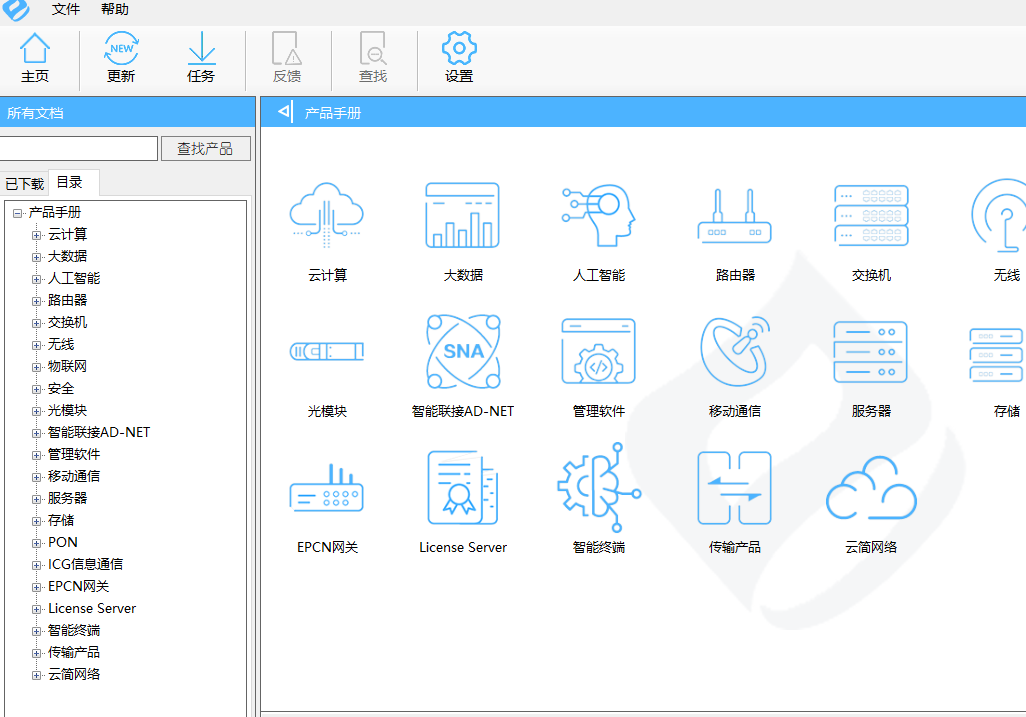Expand the PON tree node
1026x717 pixels.
click(x=36, y=543)
